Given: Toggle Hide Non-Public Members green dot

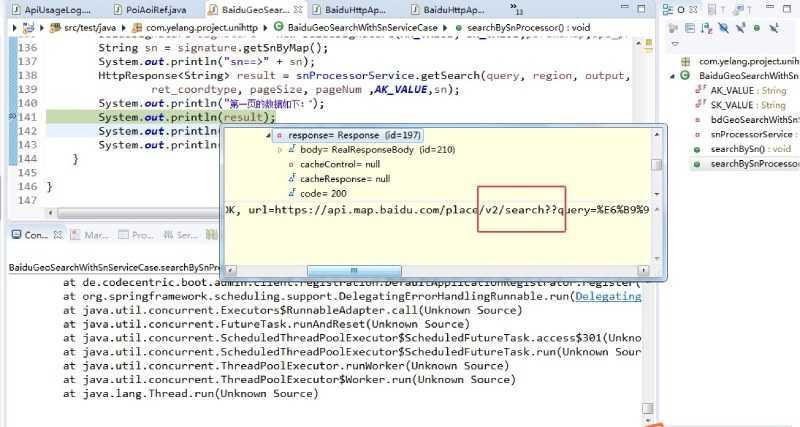Looking at the screenshot, I should pyautogui.click(x=757, y=28).
